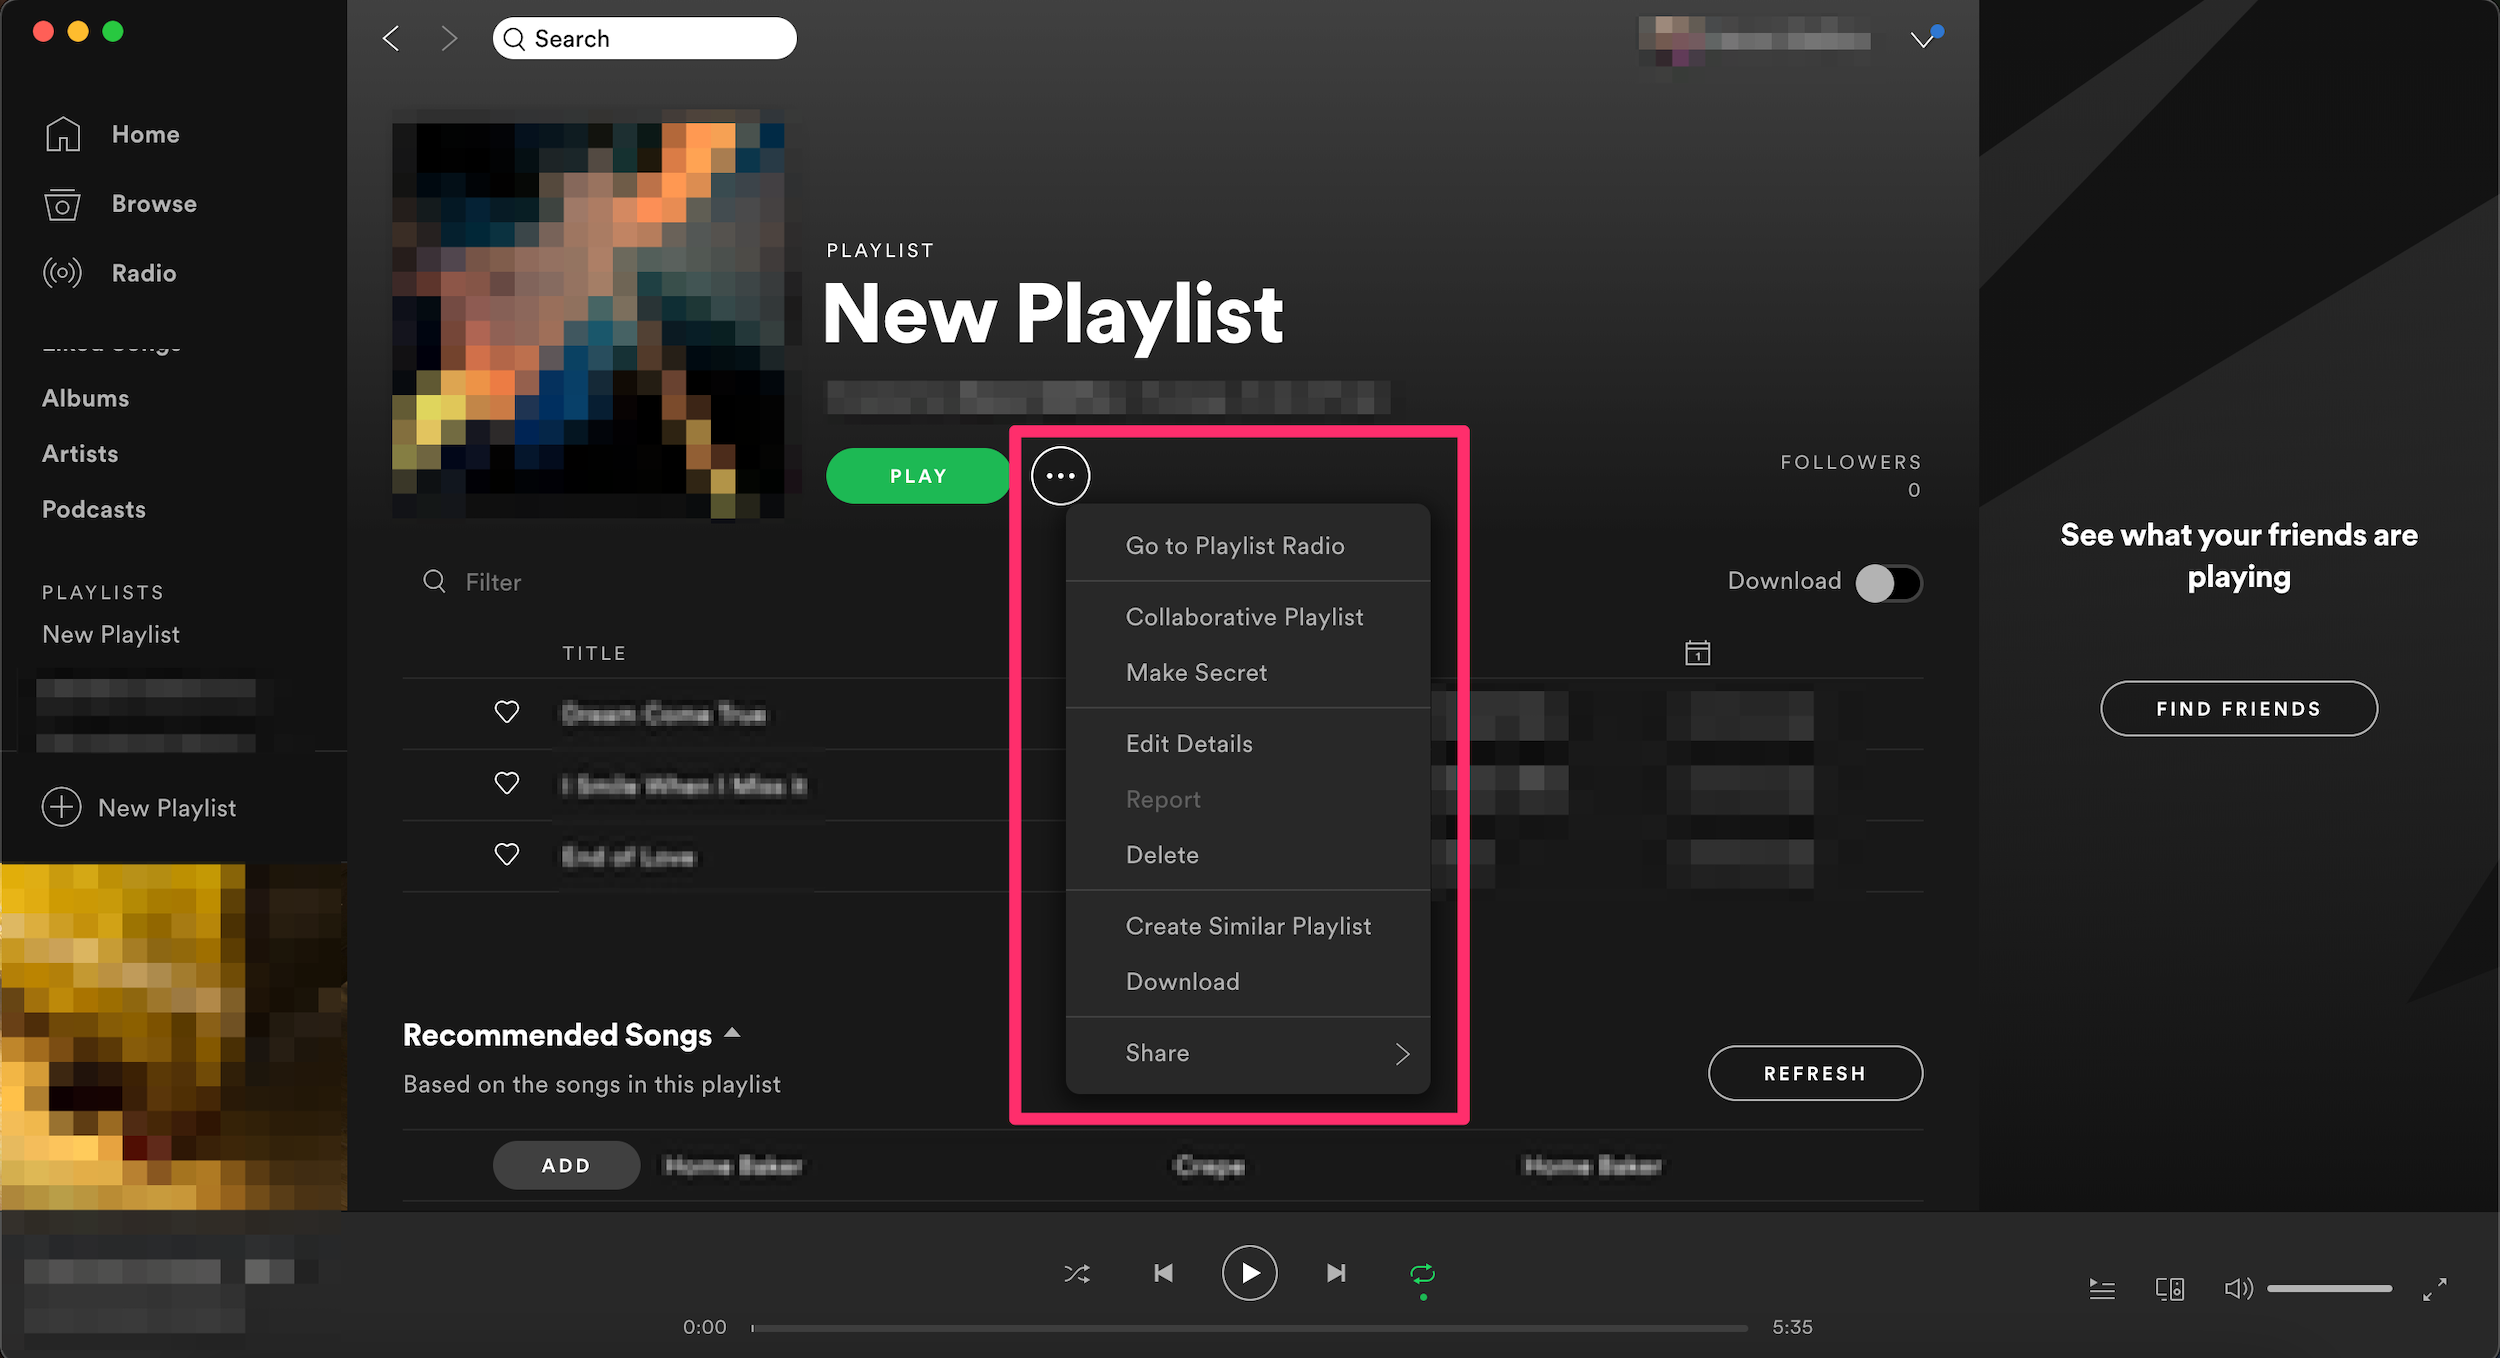The height and width of the screenshot is (1358, 2500).
Task: Click the Find Friends button
Action: pyautogui.click(x=2239, y=704)
